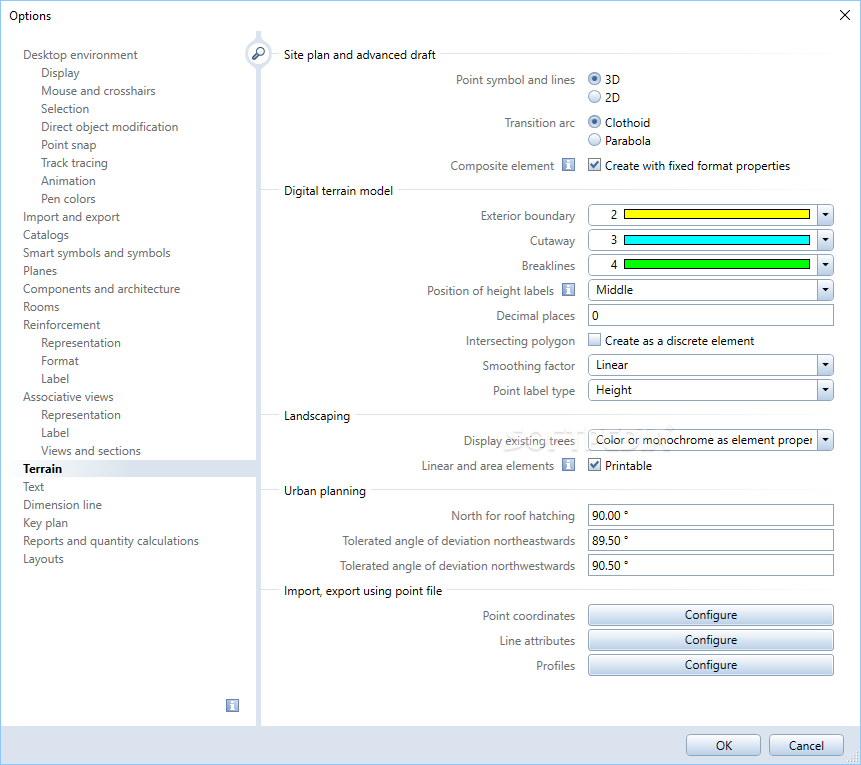Open info icon beside Composite element

click(568, 165)
